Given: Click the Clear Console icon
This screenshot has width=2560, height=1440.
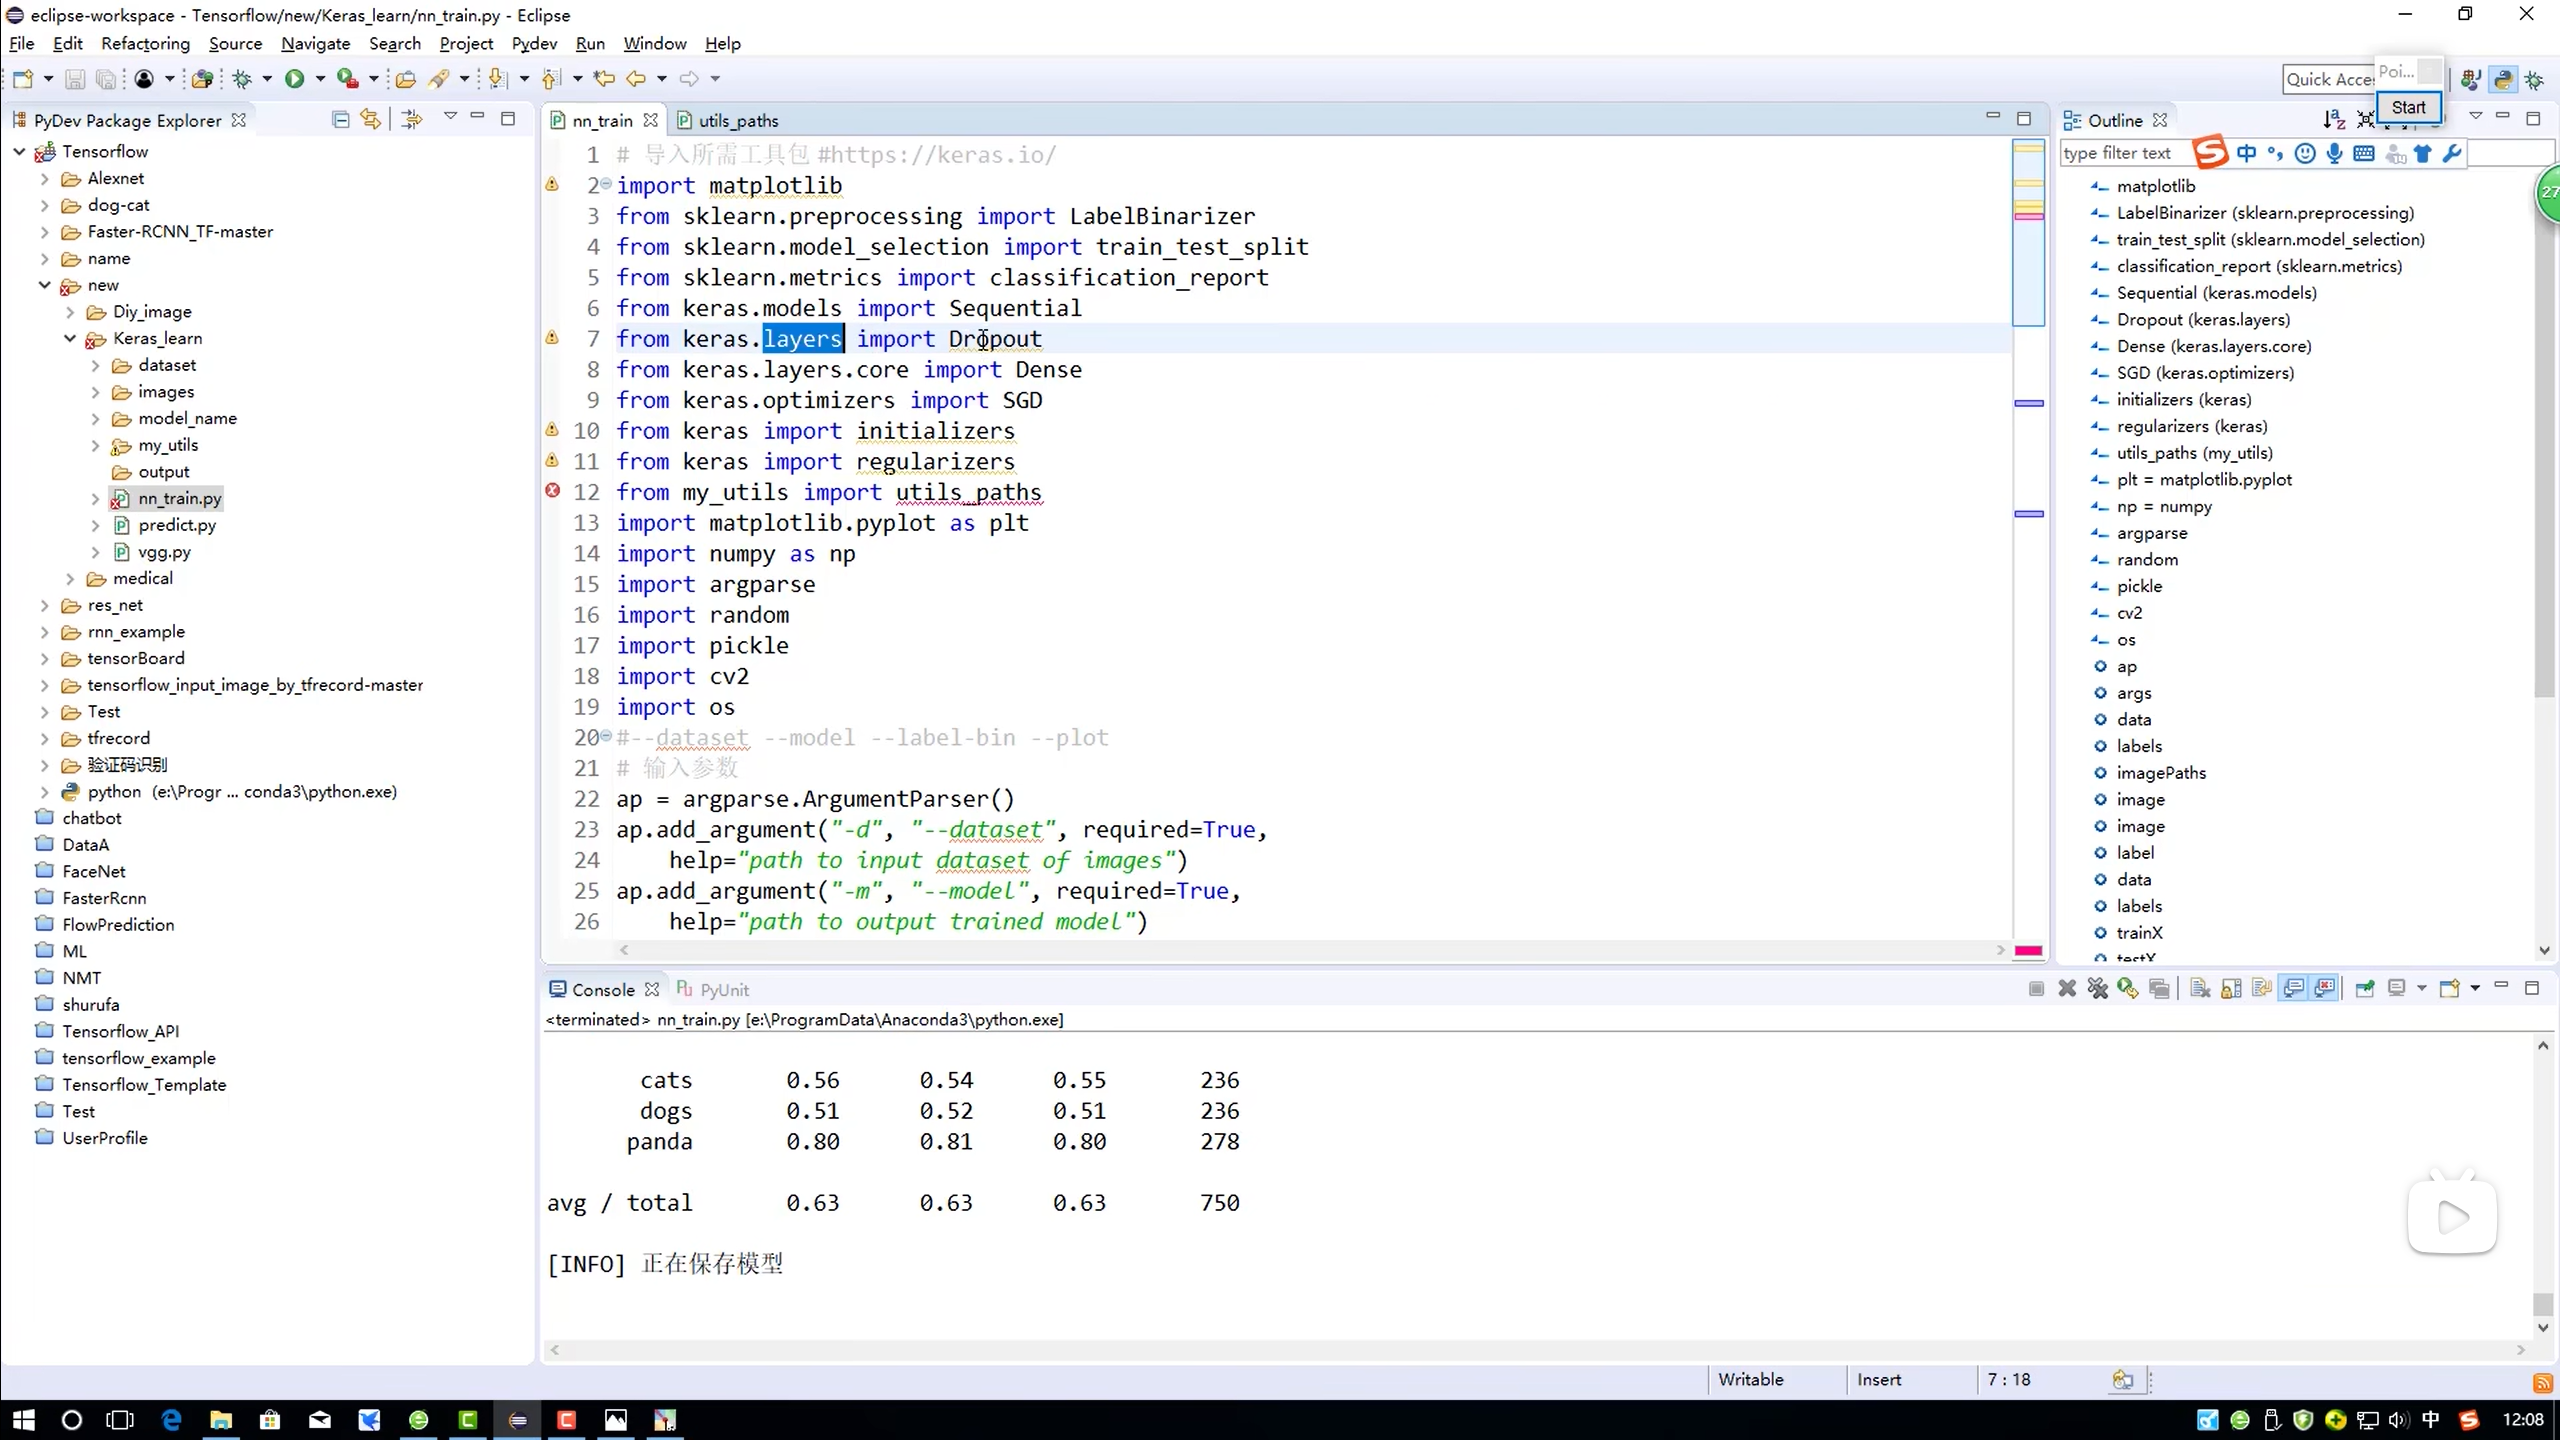Looking at the screenshot, I should pos(2199,988).
